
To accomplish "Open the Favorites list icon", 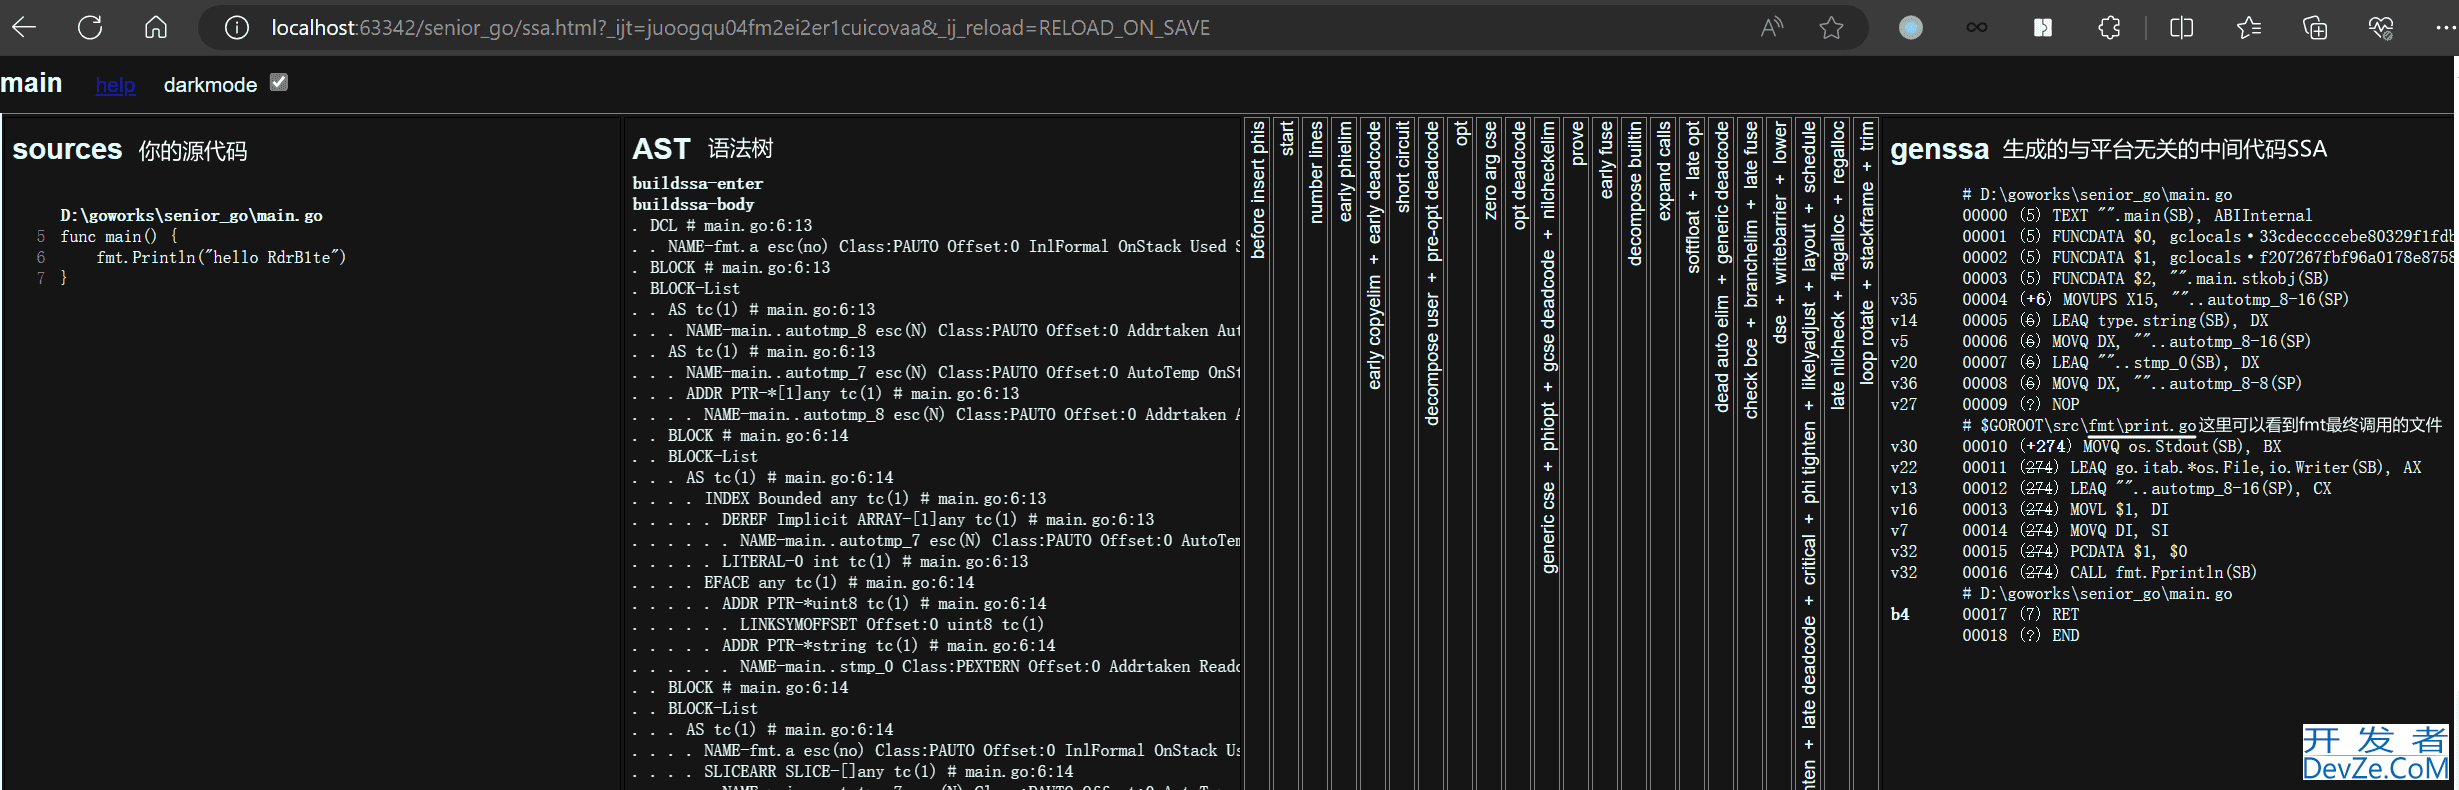I will [2248, 28].
